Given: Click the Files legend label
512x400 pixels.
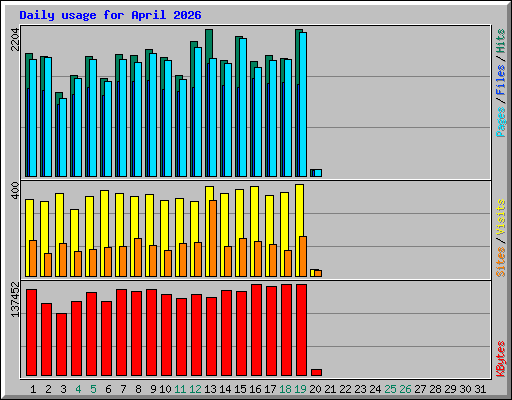Looking at the screenshot, I should point(501,80).
